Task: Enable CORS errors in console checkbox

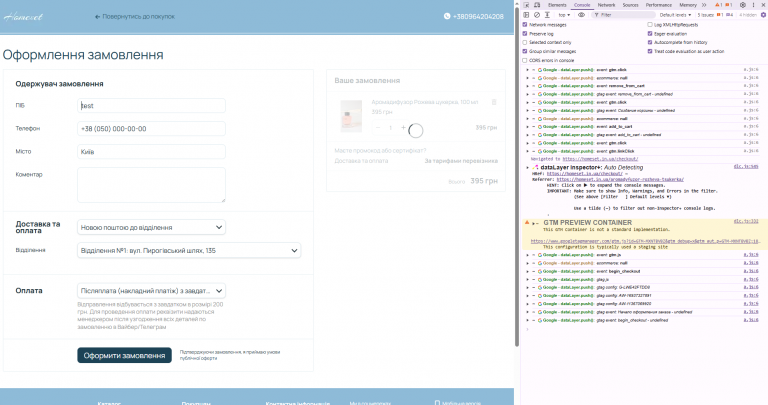Action: click(525, 61)
